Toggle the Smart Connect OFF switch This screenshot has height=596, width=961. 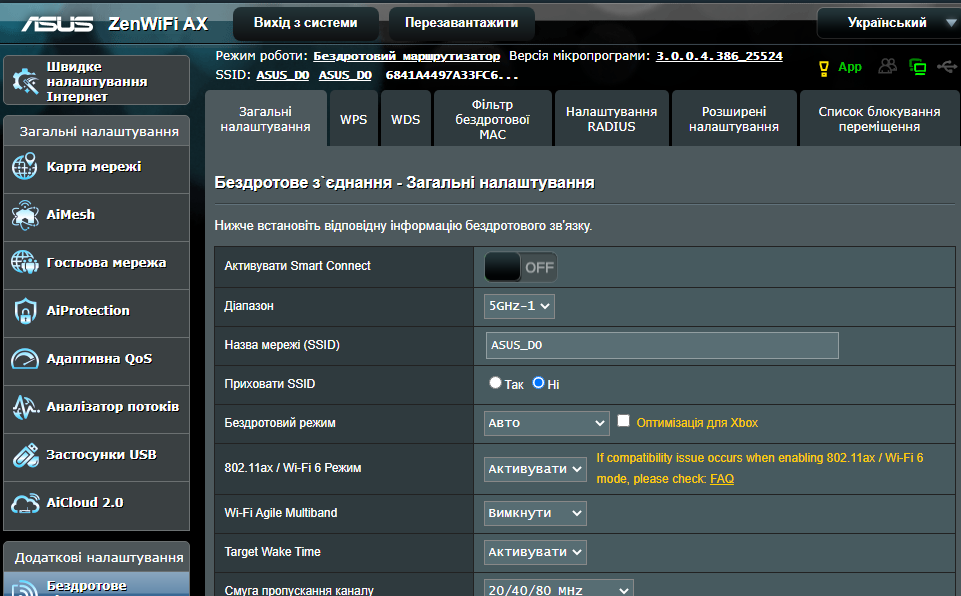click(521, 267)
